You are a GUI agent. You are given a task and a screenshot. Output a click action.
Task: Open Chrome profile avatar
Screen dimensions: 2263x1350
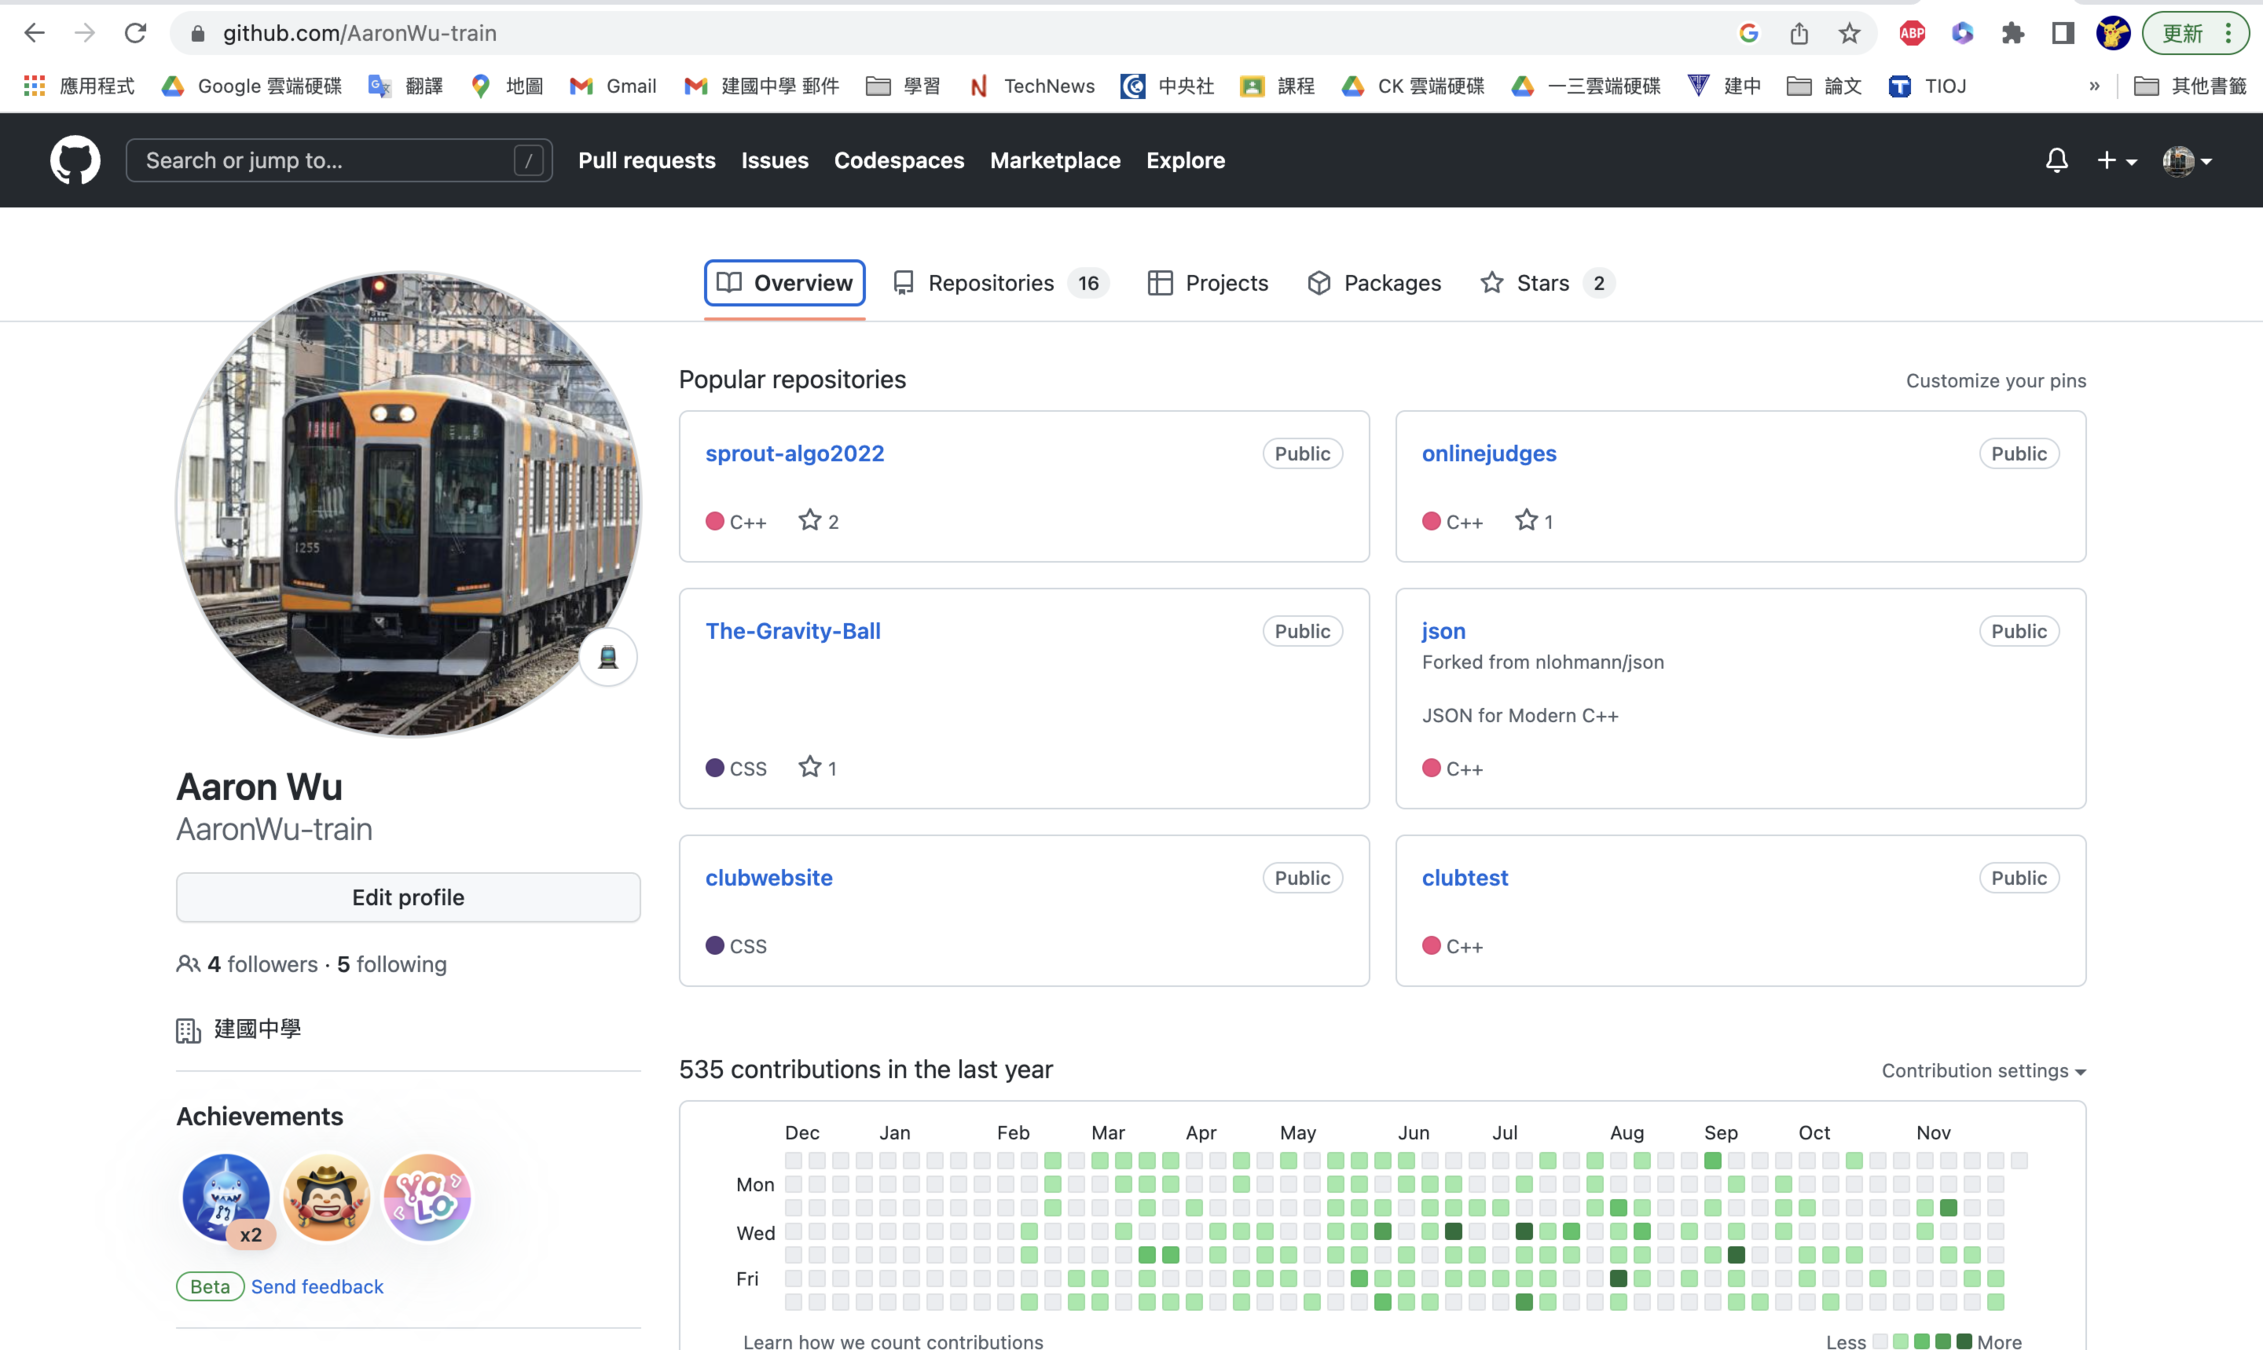[2113, 33]
